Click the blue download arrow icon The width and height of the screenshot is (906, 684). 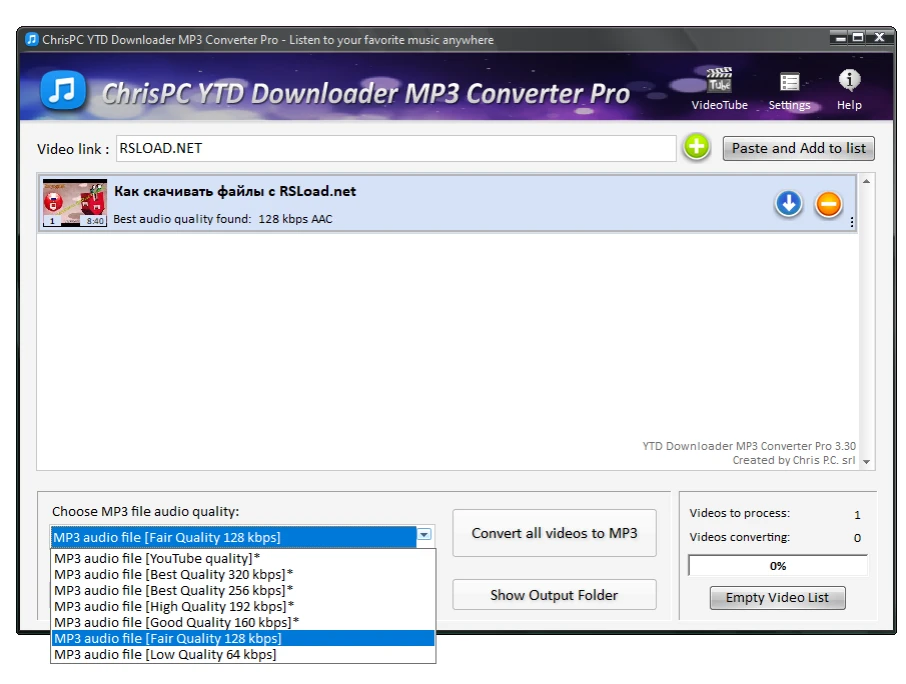(x=789, y=204)
